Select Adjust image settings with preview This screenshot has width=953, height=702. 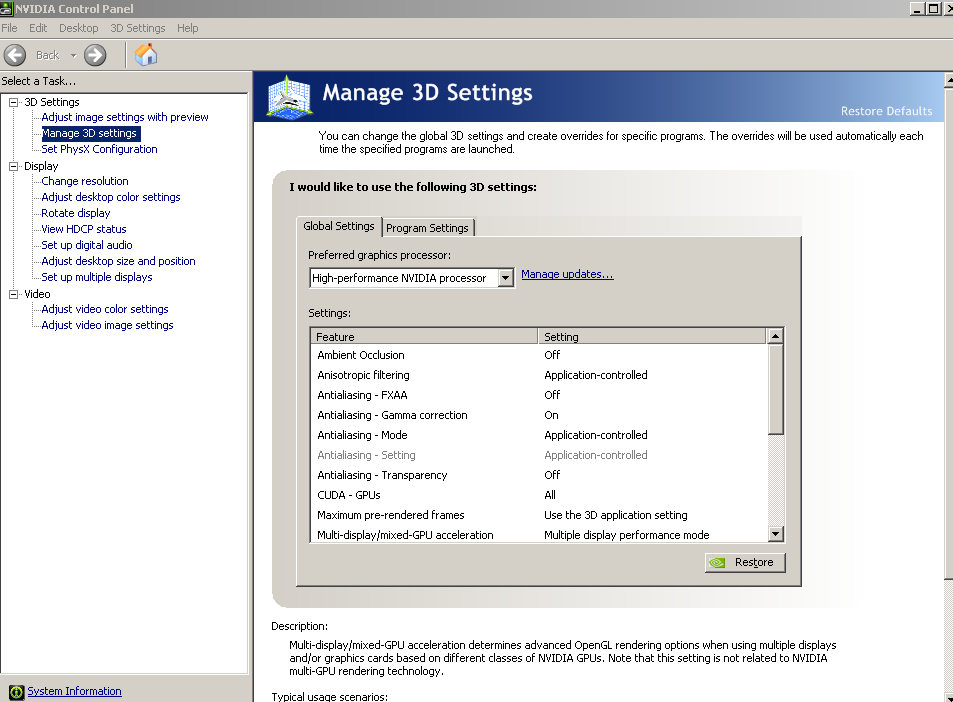(x=125, y=117)
